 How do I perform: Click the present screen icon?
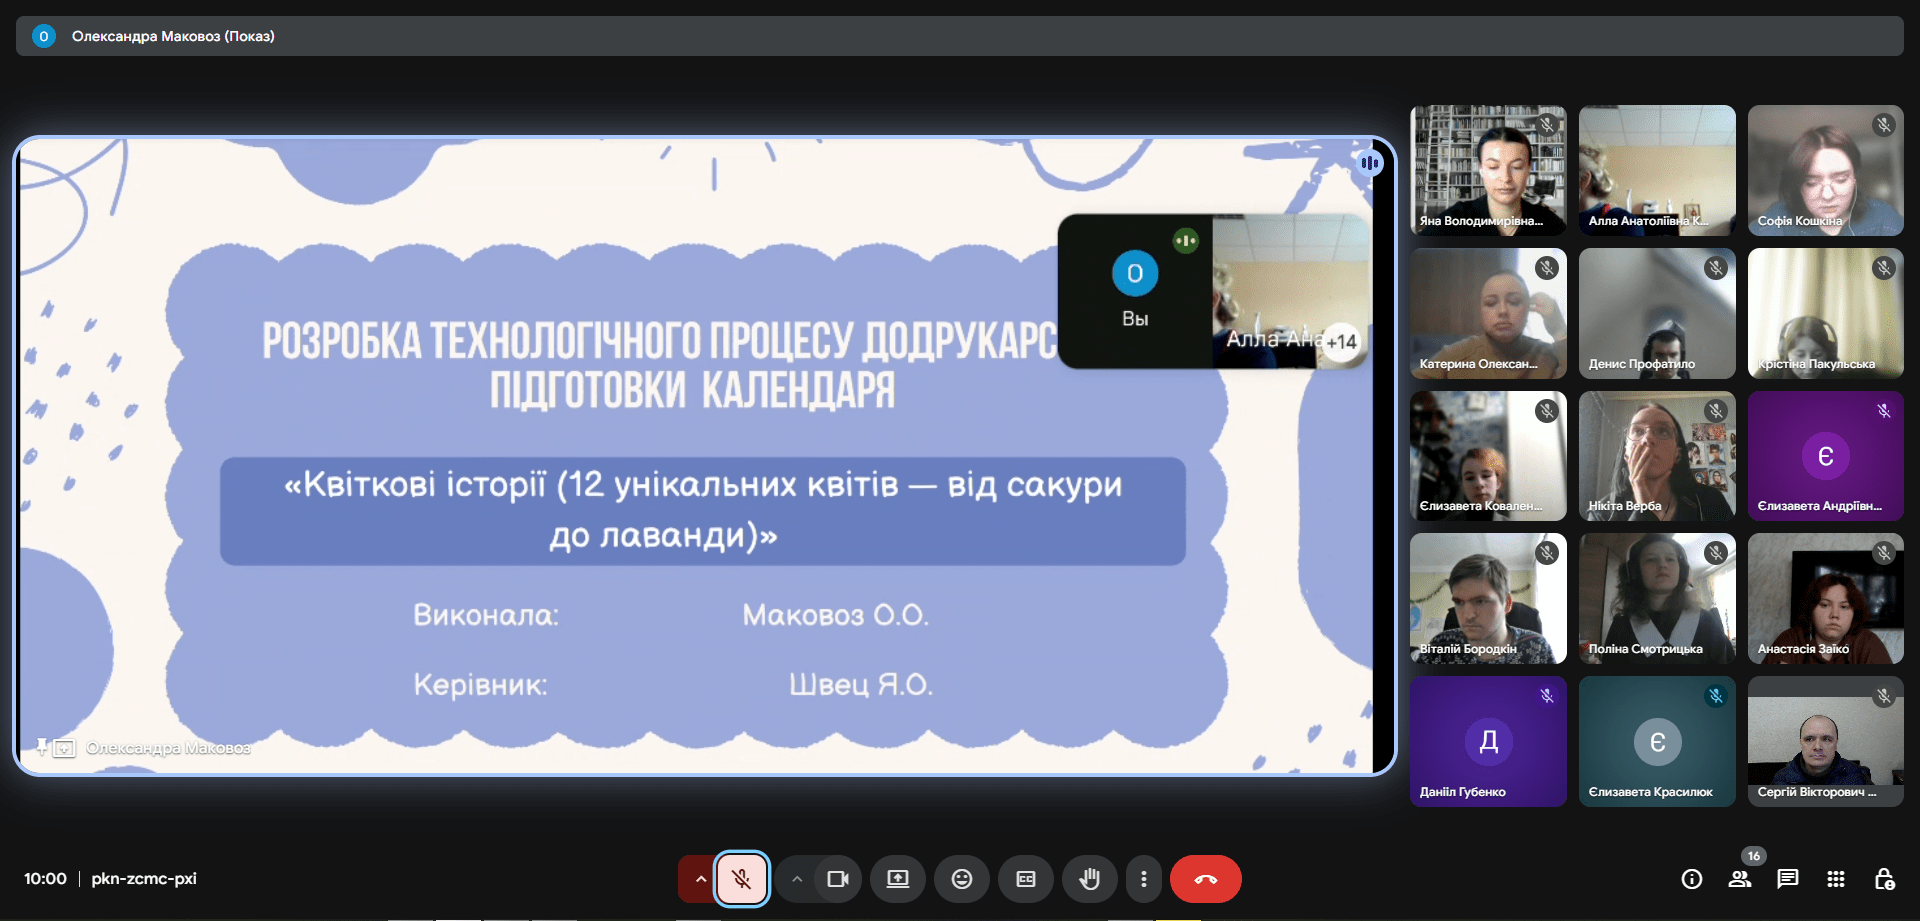(x=898, y=879)
